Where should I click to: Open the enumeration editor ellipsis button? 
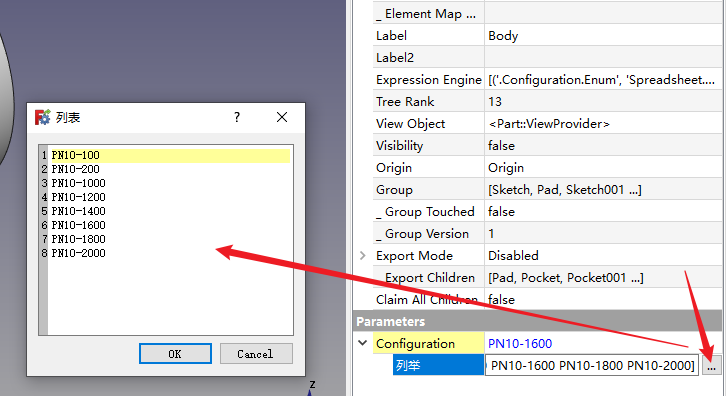[712, 366]
